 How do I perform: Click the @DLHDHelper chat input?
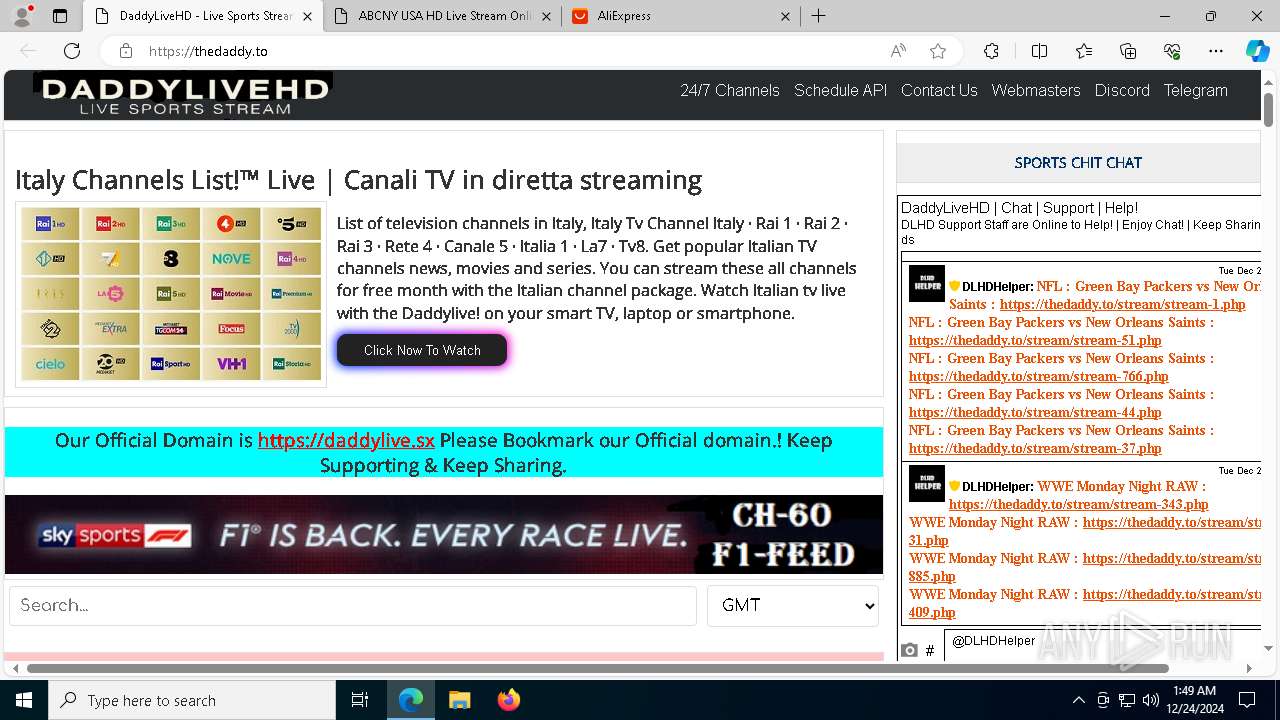(x=1102, y=644)
